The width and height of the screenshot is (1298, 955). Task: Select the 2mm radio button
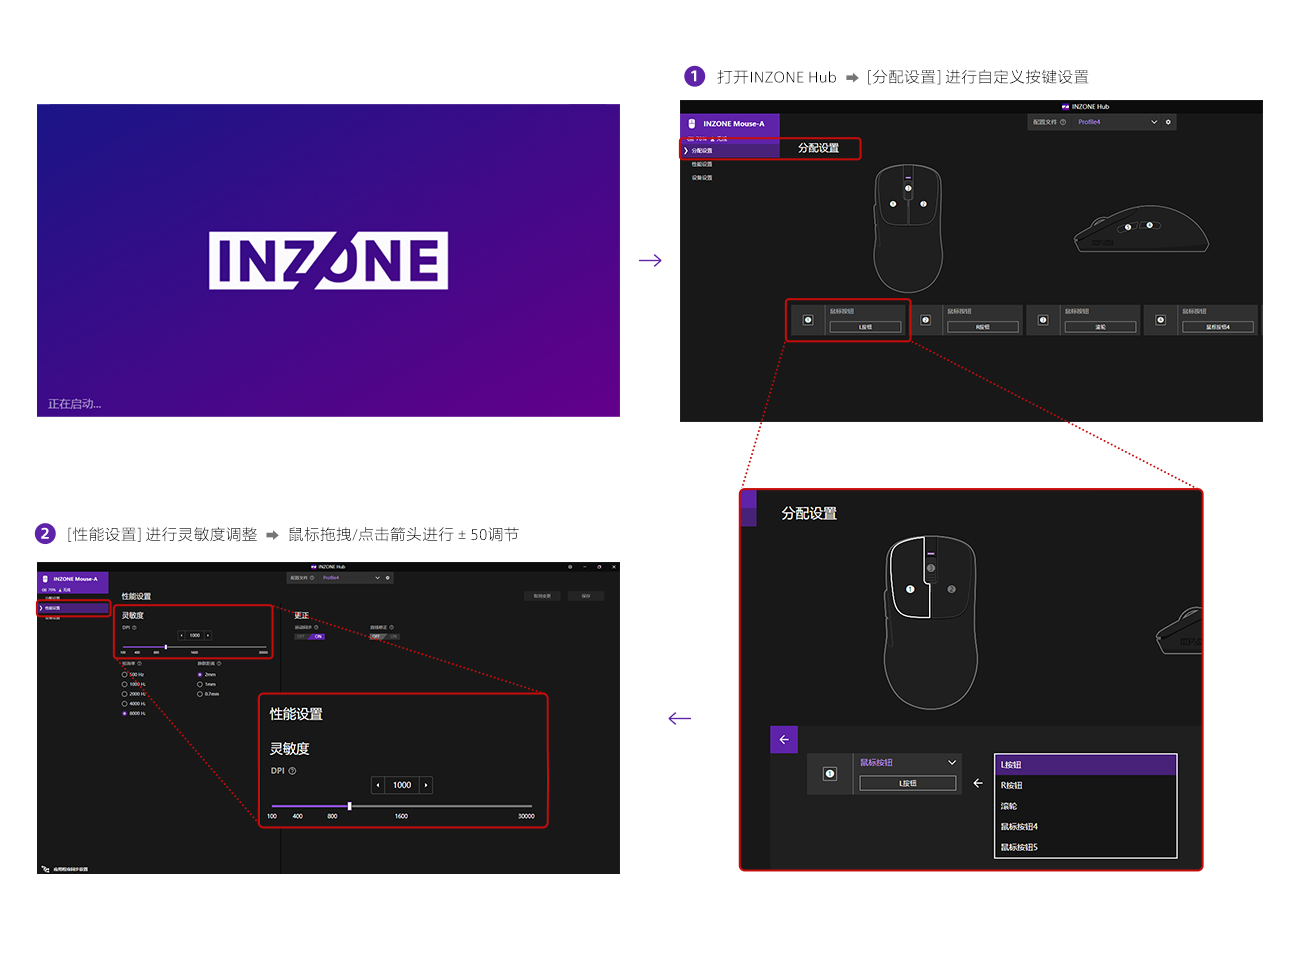pyautogui.click(x=200, y=674)
